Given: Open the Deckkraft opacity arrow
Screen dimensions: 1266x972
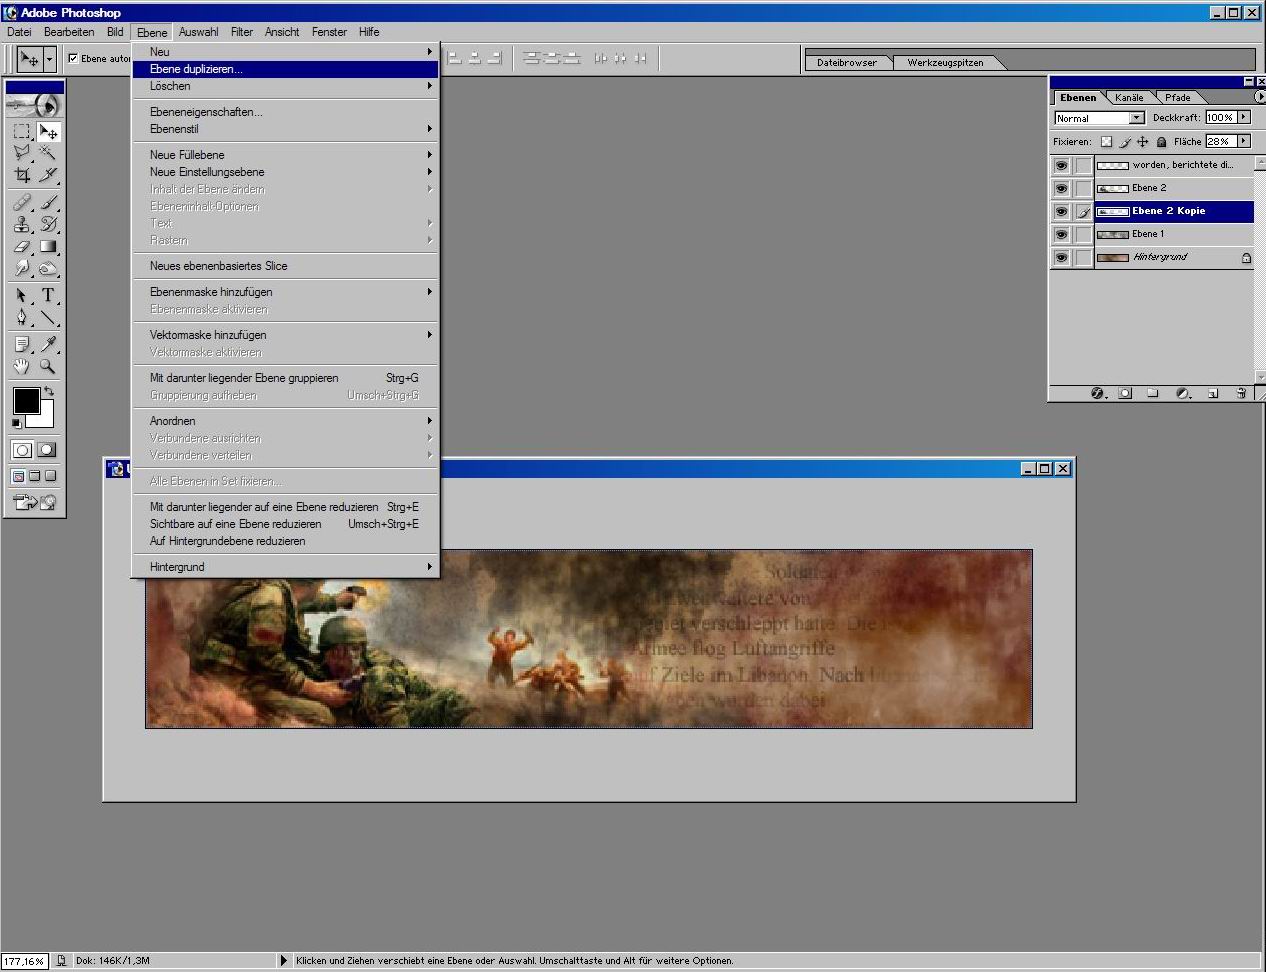Looking at the screenshot, I should pos(1244,117).
